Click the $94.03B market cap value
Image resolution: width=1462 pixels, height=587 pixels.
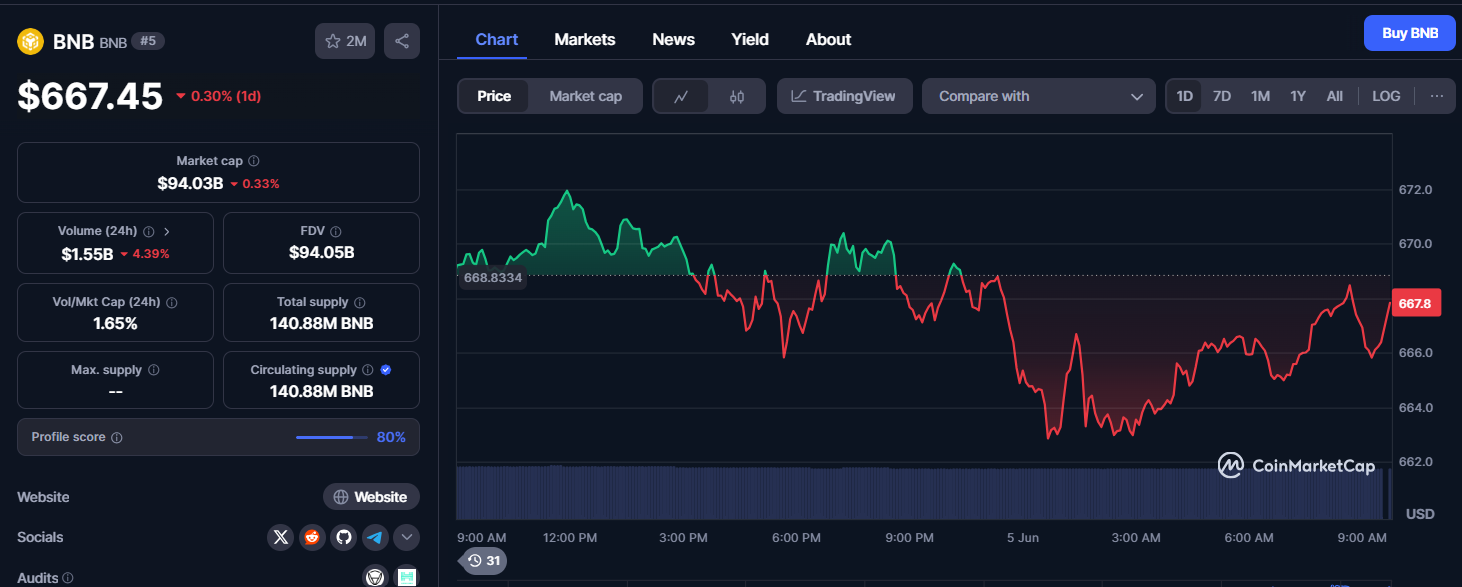pos(190,183)
